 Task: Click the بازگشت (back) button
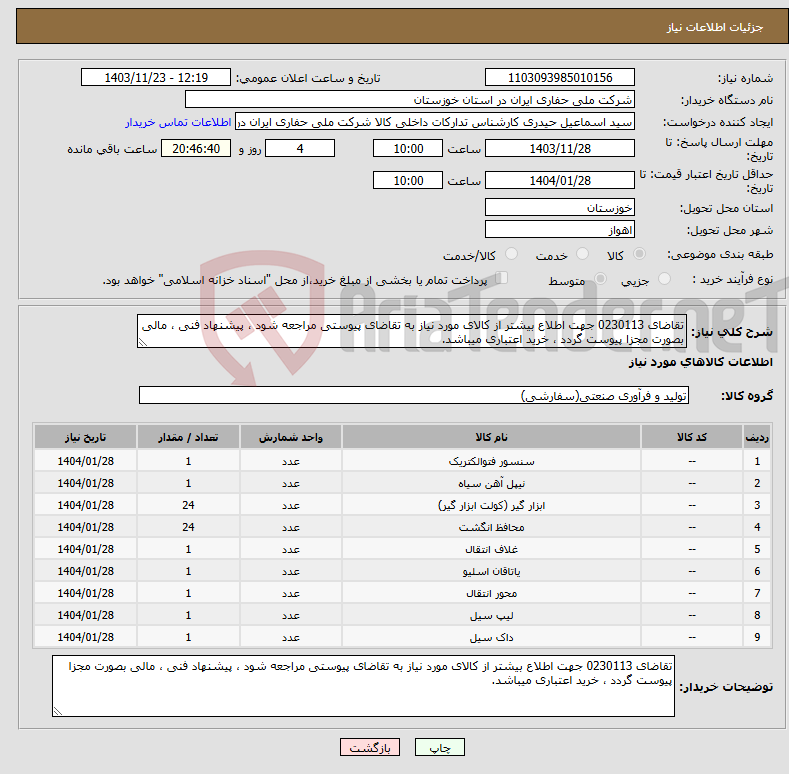pyautogui.click(x=370, y=747)
